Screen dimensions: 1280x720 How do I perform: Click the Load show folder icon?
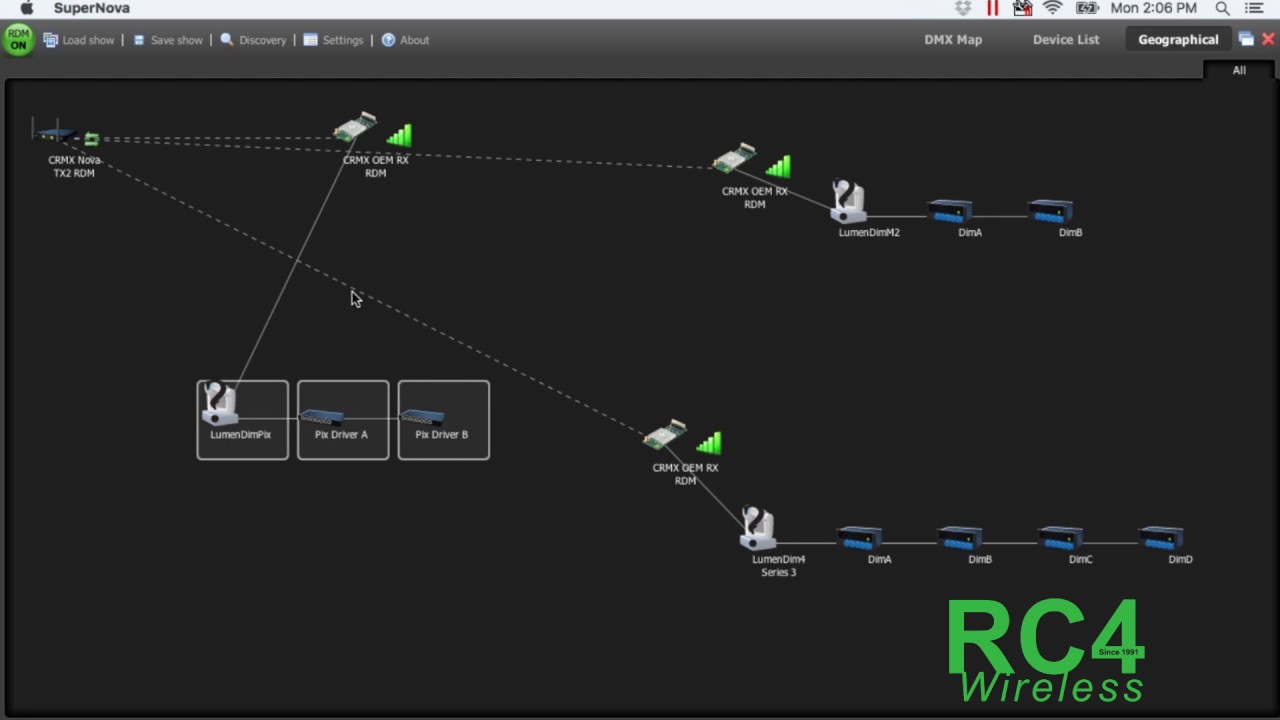51,40
